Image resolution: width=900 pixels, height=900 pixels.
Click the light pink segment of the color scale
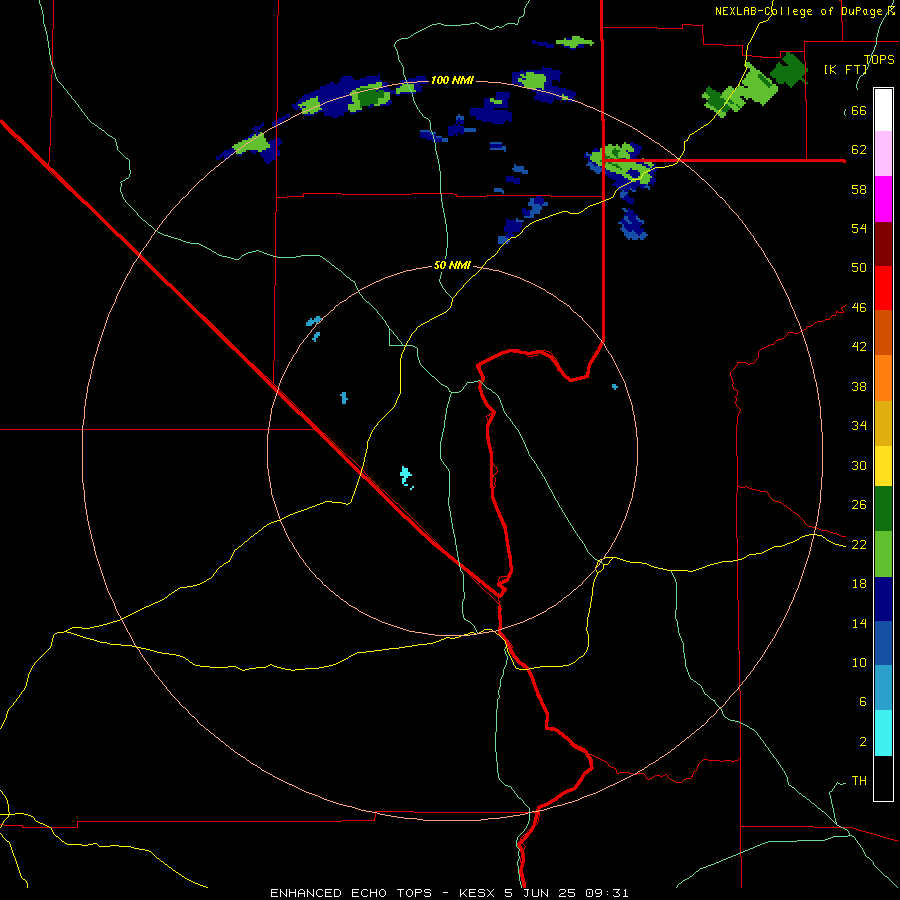[883, 154]
